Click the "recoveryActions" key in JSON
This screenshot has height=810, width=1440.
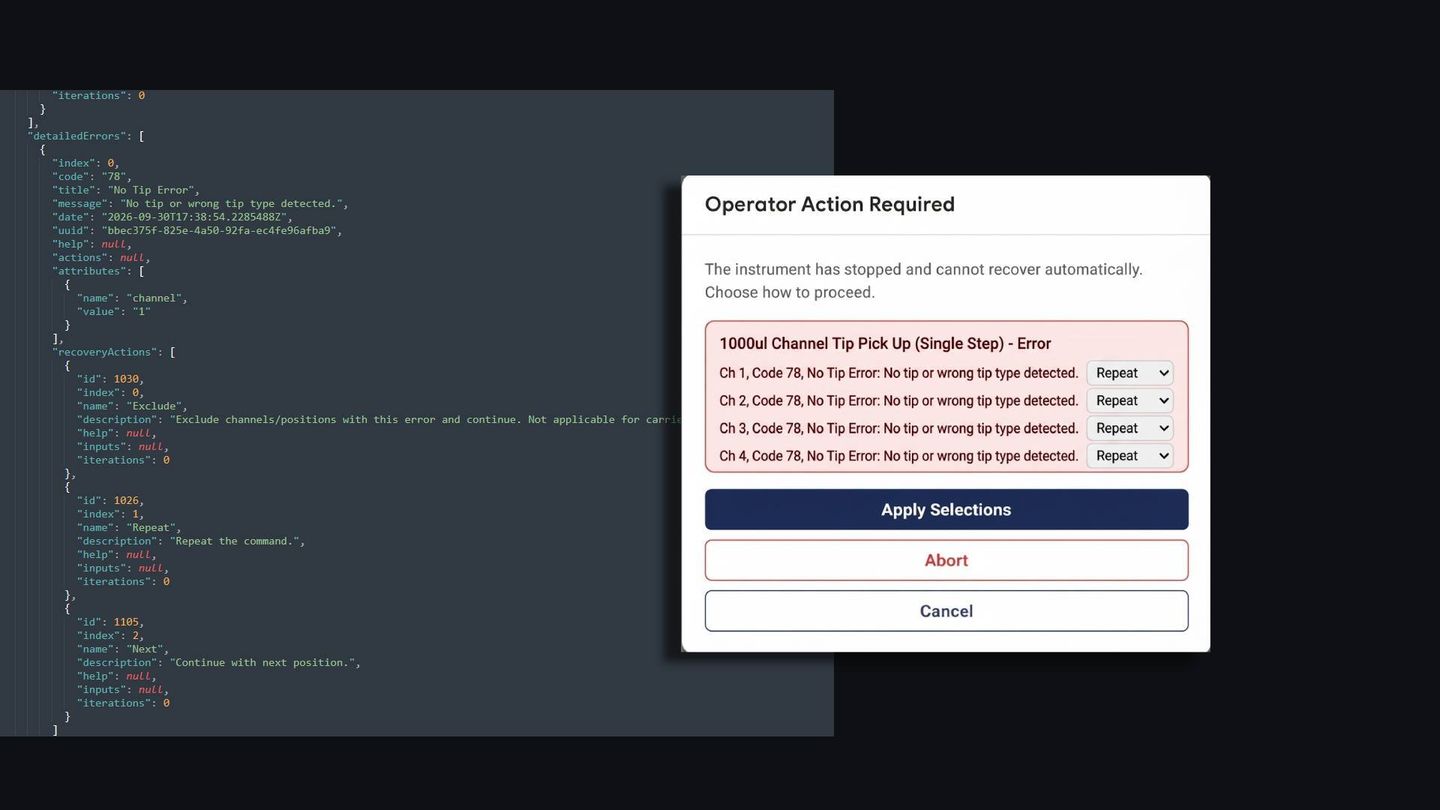[x=104, y=352]
